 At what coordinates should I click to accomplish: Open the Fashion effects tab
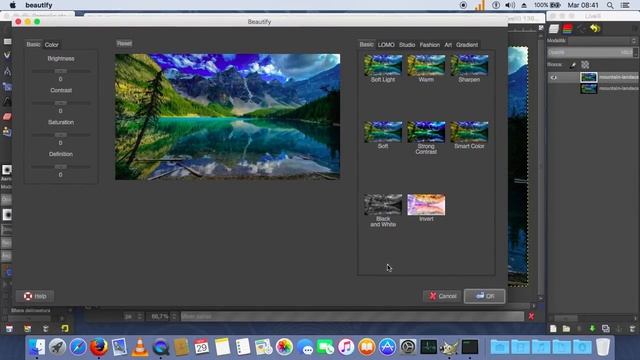429,44
